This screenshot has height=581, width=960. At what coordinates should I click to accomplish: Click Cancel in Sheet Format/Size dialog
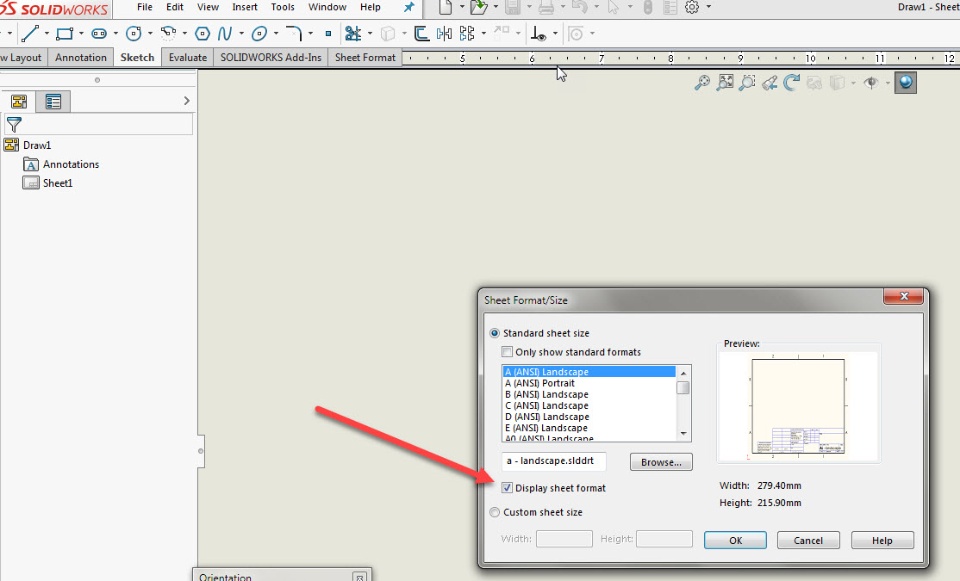(808, 541)
